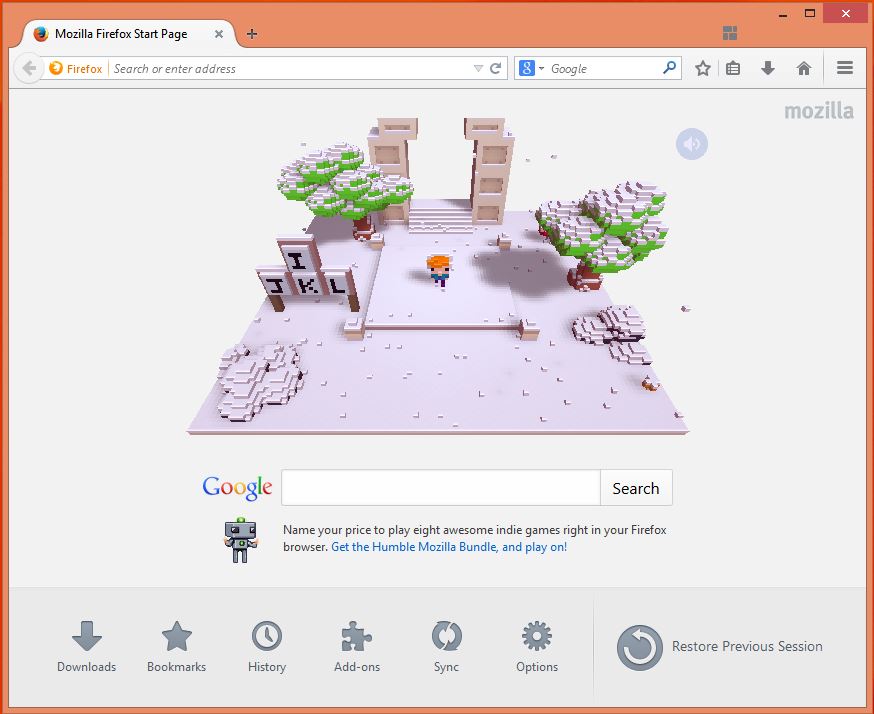The width and height of the screenshot is (874, 714).
Task: Open the Add-ons puzzle piece shortcut
Action: pos(357,646)
